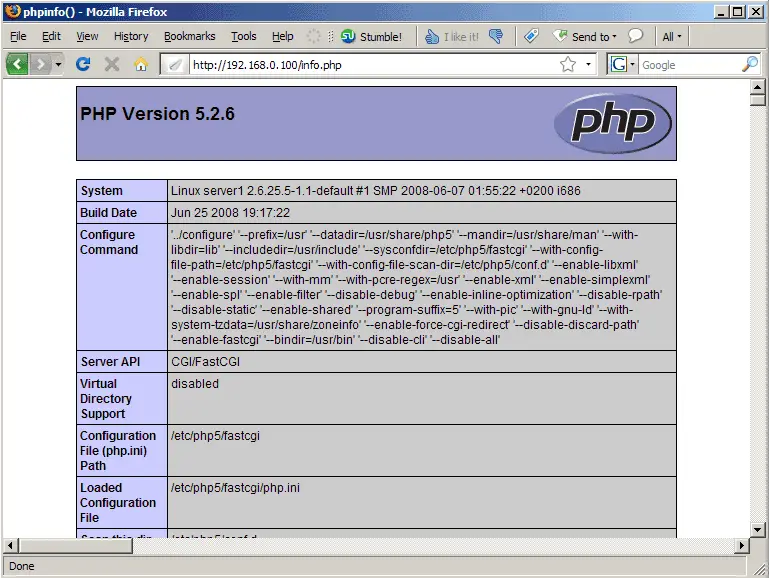Click the vertical scrollbar down arrow
769x578 pixels.
point(757,529)
